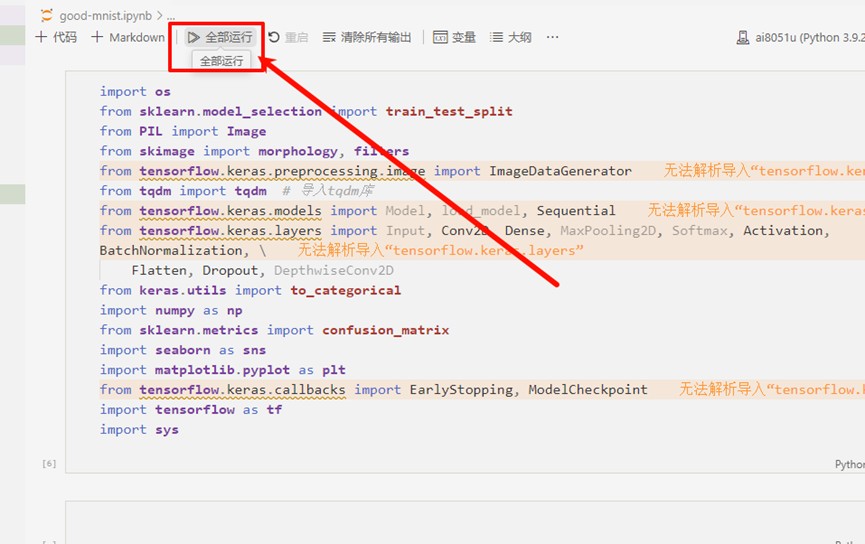The width and height of the screenshot is (865, 544).
Task: Show the notebook 大纲 outline
Action: [x=511, y=37]
